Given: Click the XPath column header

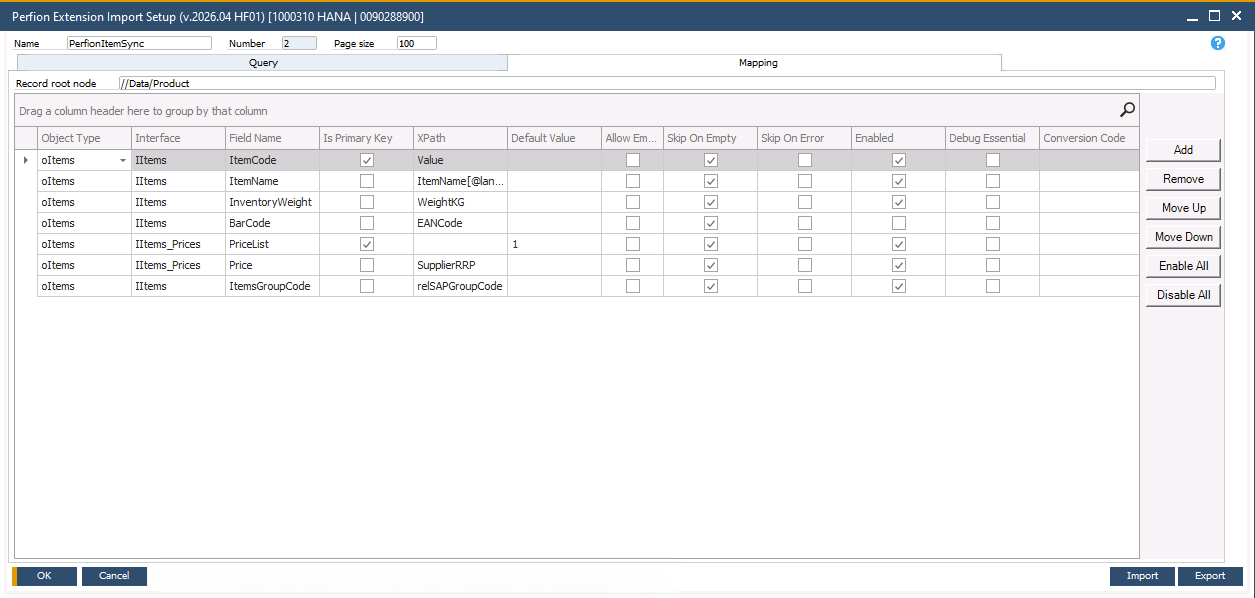Looking at the screenshot, I should tap(460, 138).
